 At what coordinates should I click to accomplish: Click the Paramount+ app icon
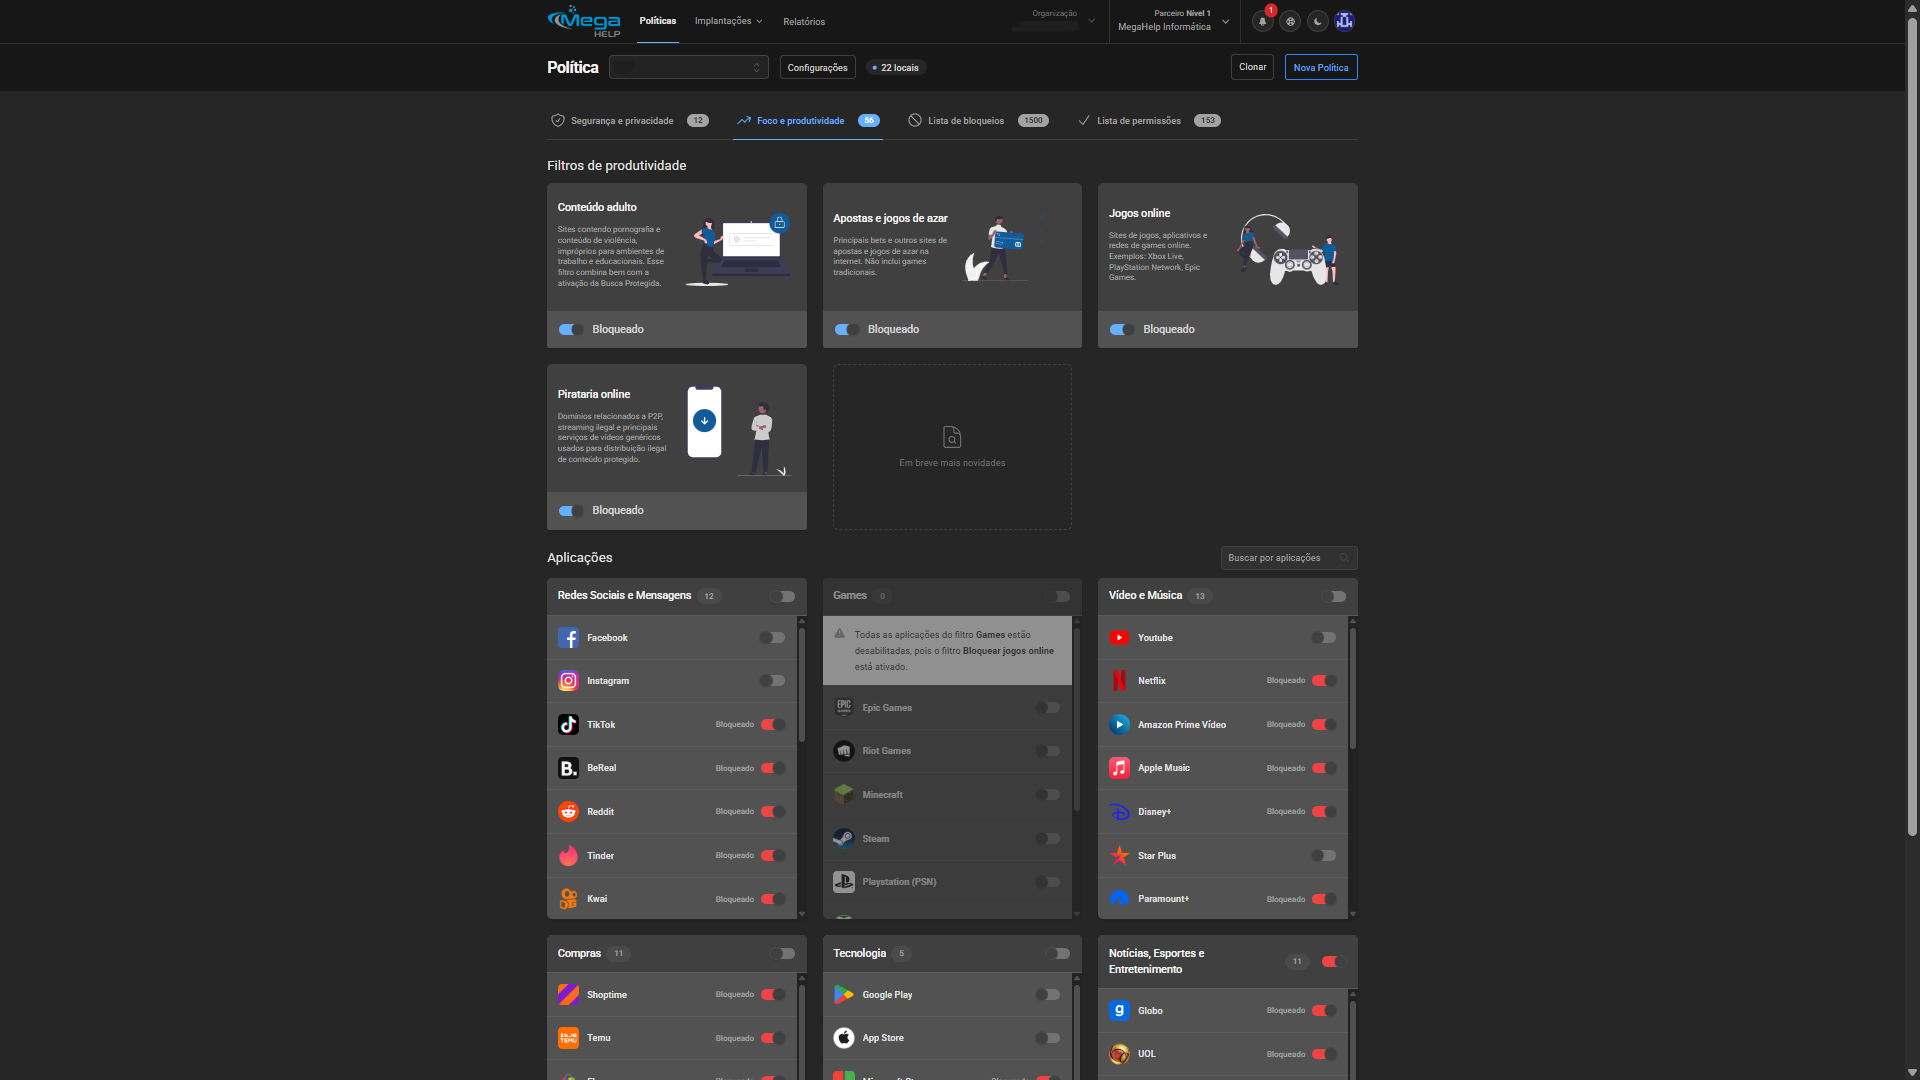[x=1119, y=899]
